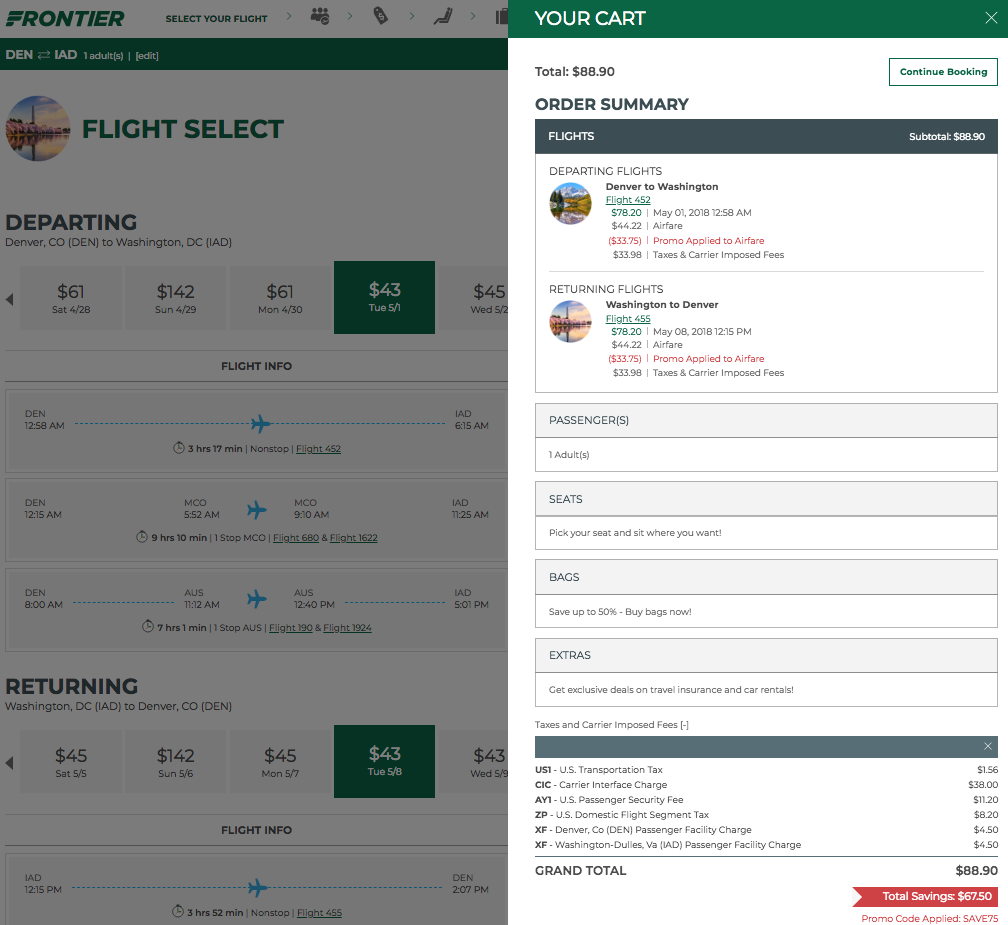Click the SEATS section header
Viewport: 1008px width, 925px height.
[766, 499]
